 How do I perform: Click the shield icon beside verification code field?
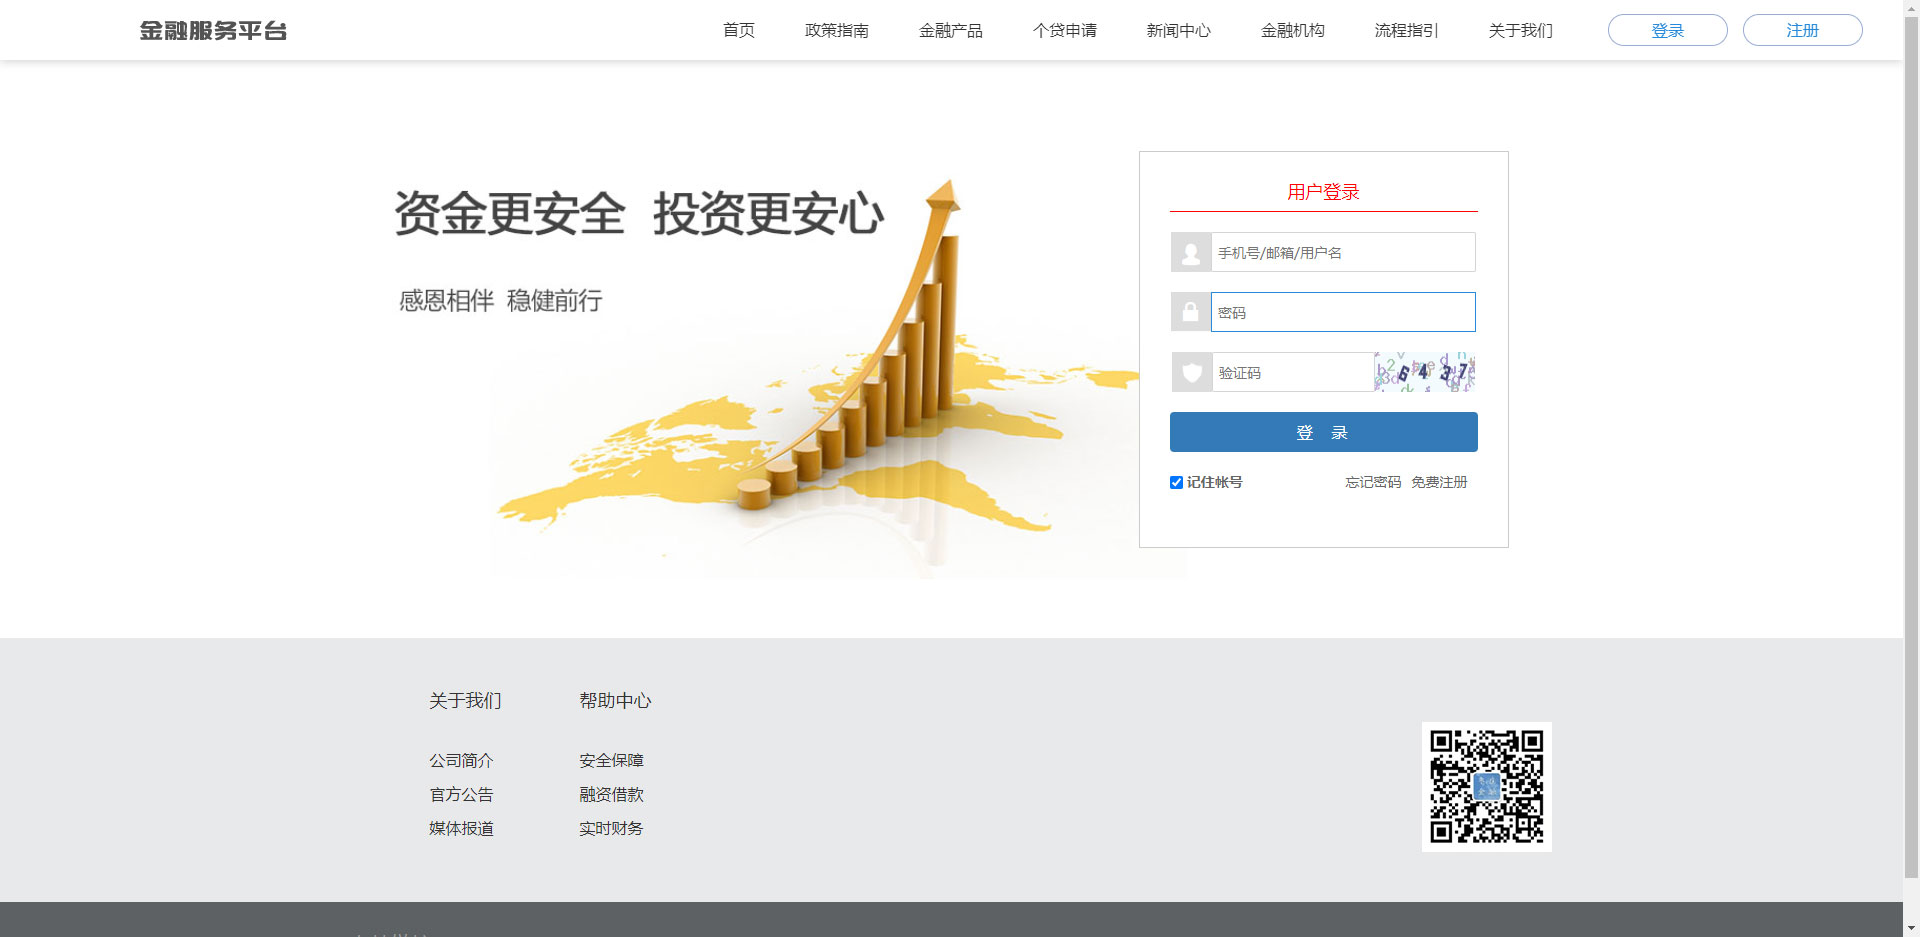(1191, 373)
